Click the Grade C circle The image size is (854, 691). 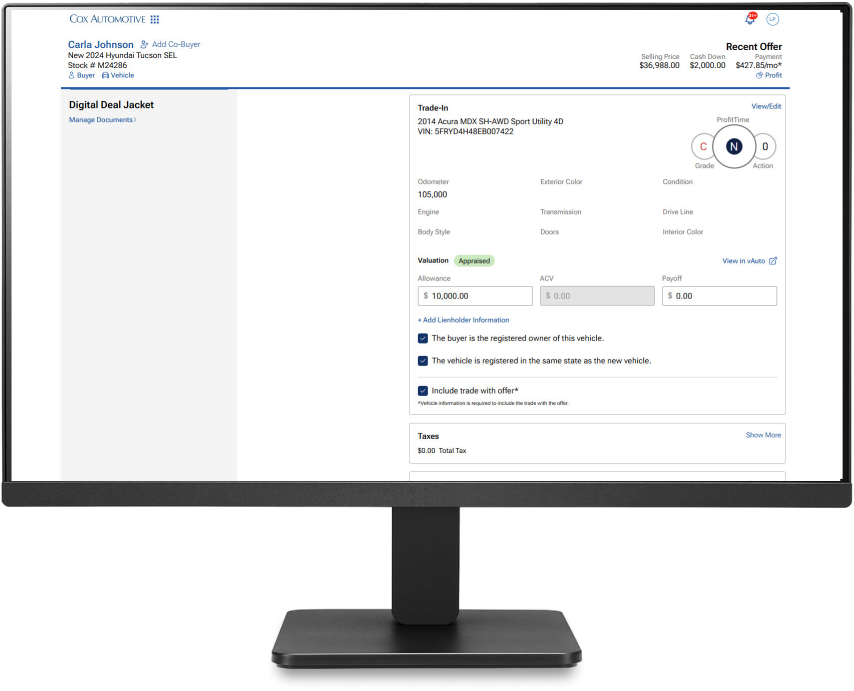[x=703, y=147]
